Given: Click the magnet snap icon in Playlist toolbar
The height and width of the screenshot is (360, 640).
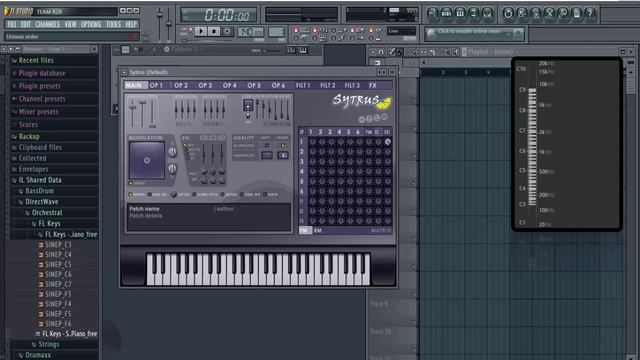Looking at the screenshot, I should coord(381,52).
